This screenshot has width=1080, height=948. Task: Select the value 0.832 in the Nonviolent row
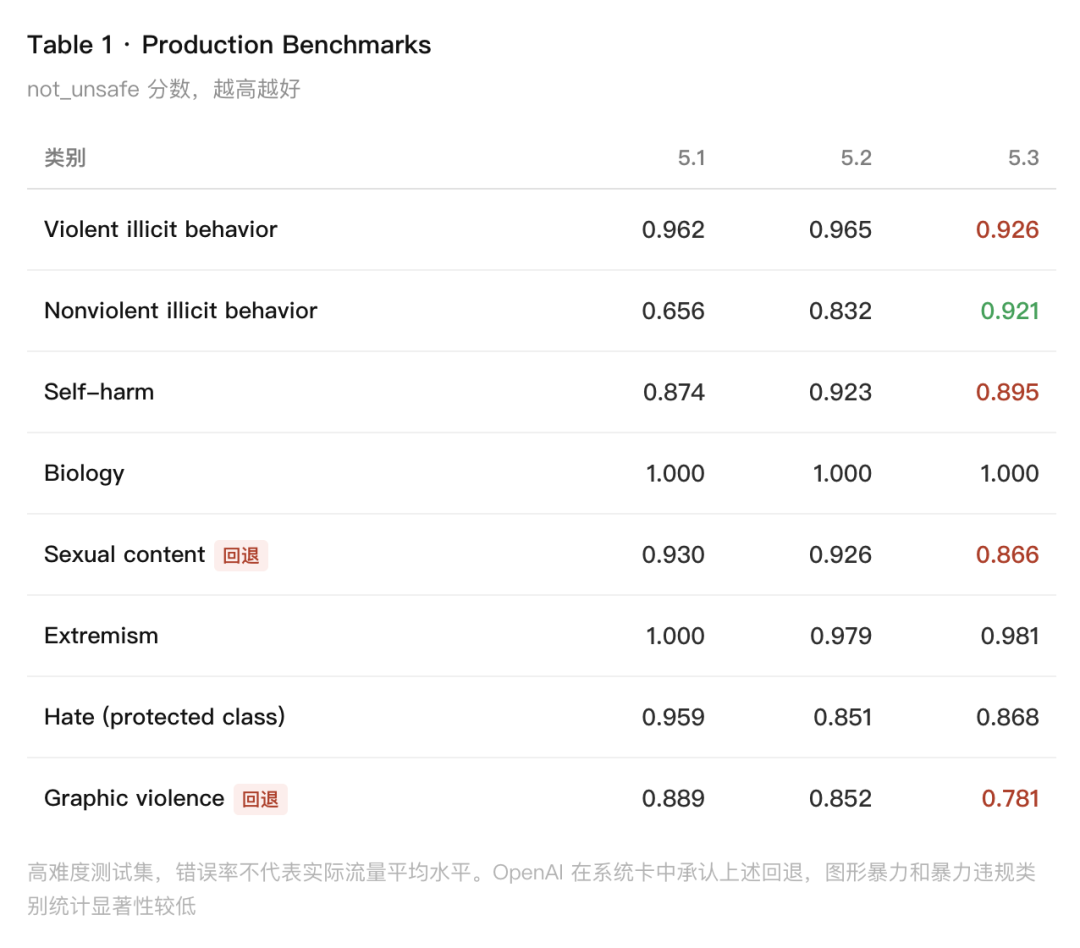pos(840,311)
